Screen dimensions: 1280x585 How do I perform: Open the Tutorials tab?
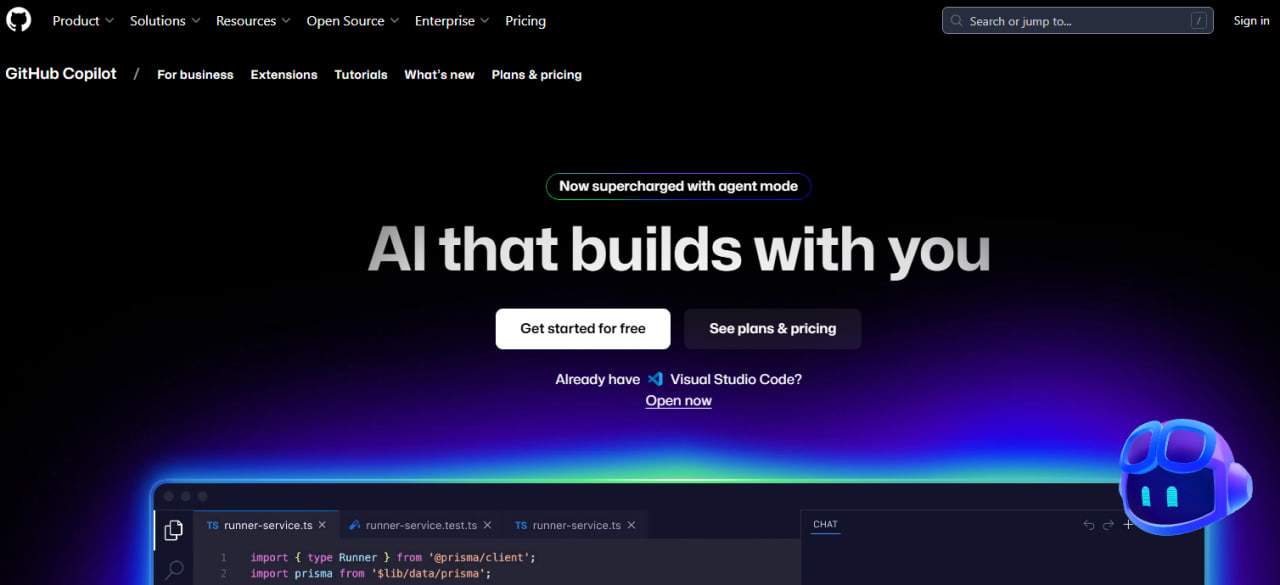tap(361, 75)
